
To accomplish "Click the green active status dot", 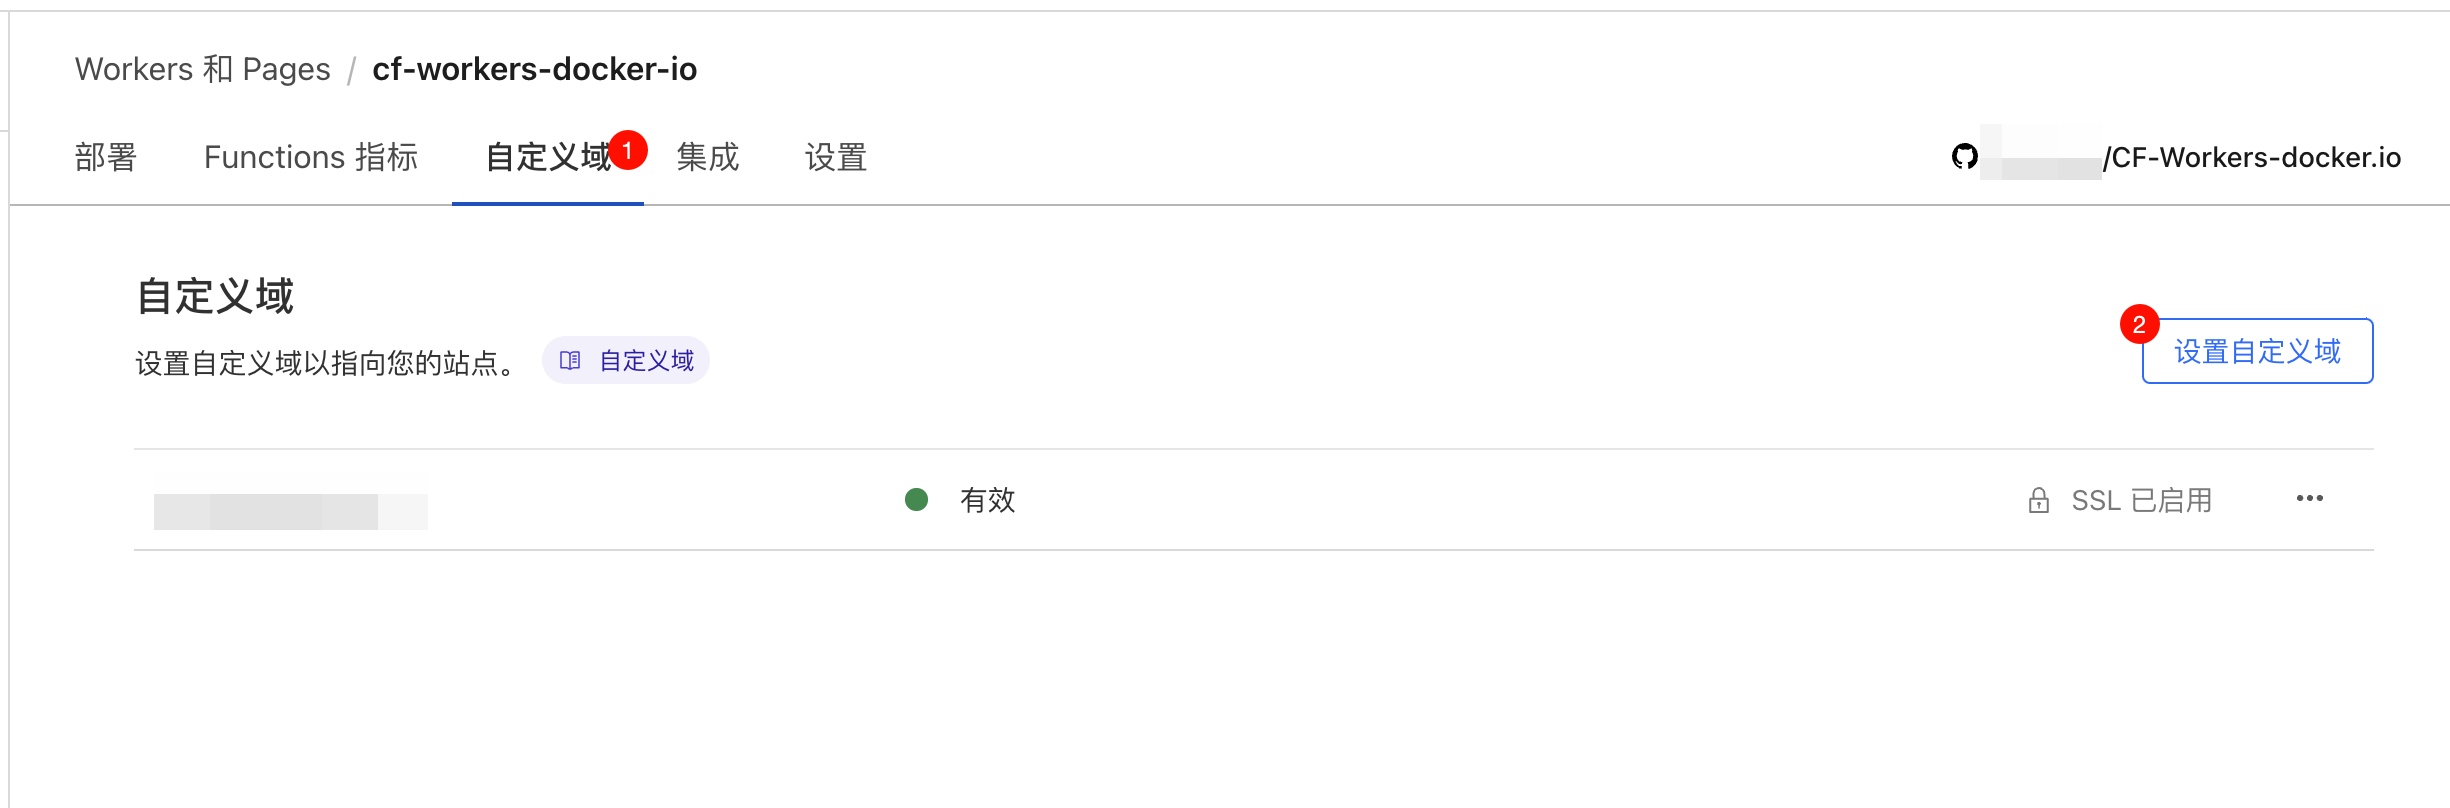I will pos(916,499).
